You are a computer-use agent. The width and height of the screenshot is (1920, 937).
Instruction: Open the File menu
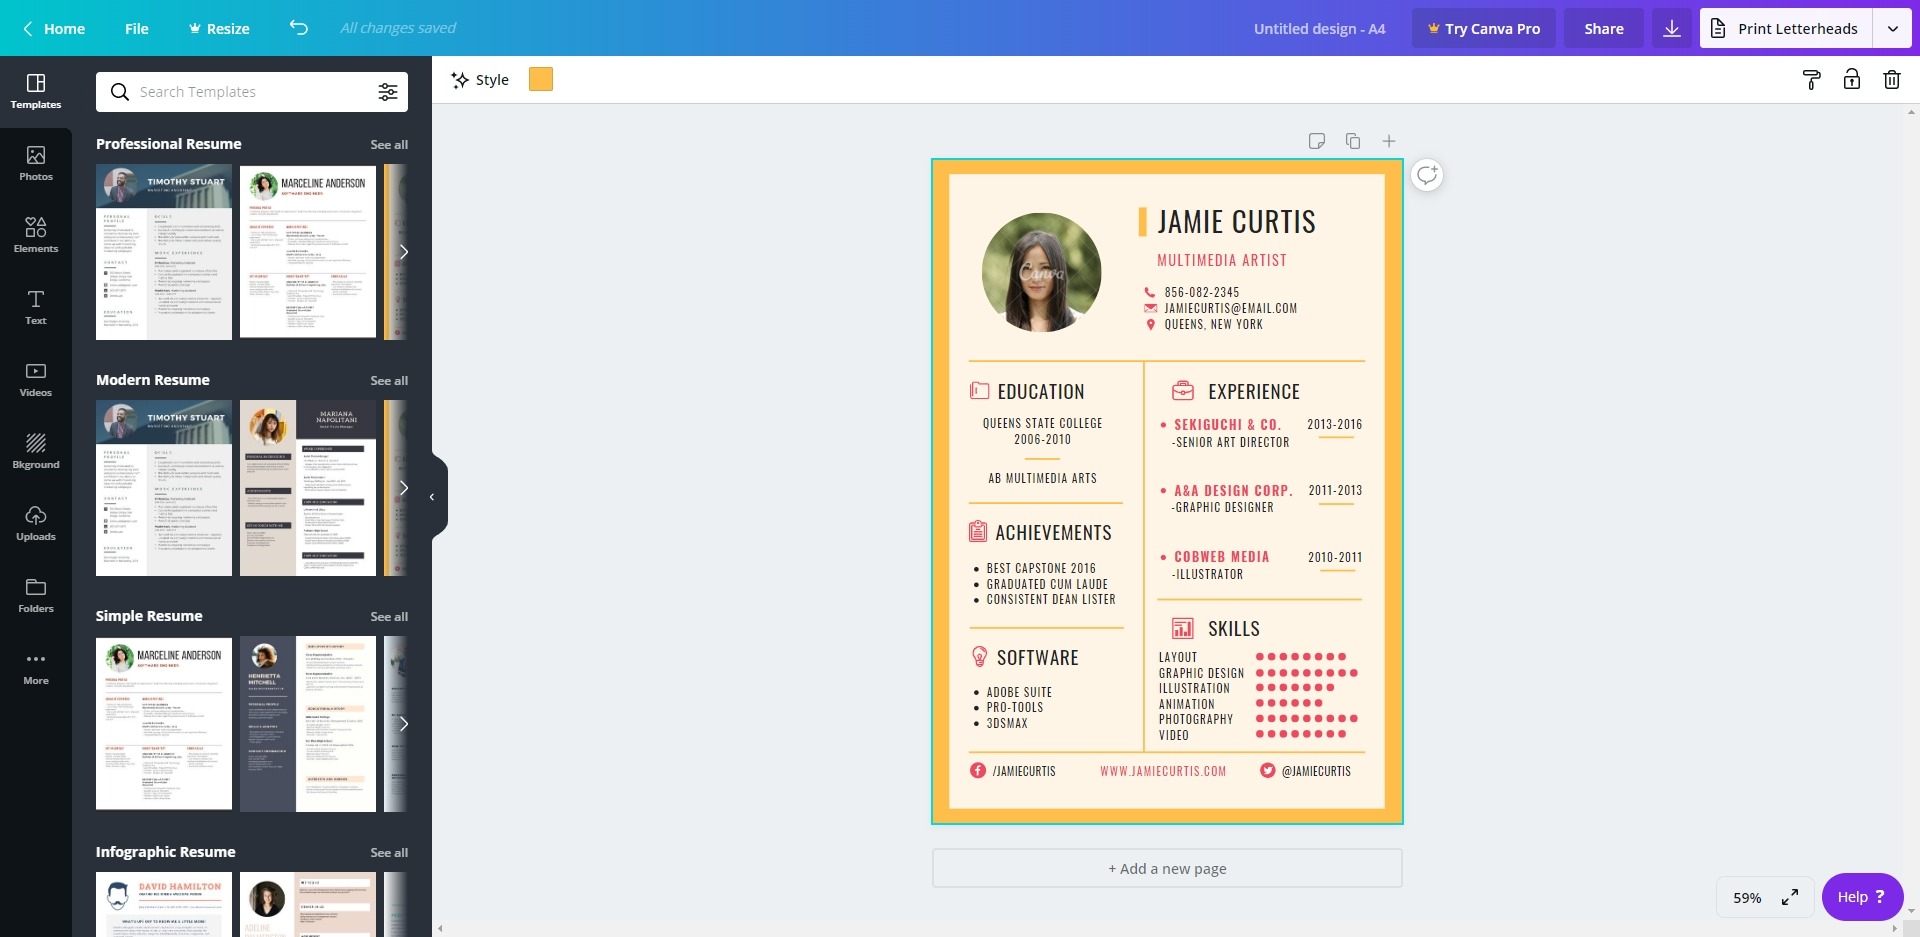[x=137, y=29]
